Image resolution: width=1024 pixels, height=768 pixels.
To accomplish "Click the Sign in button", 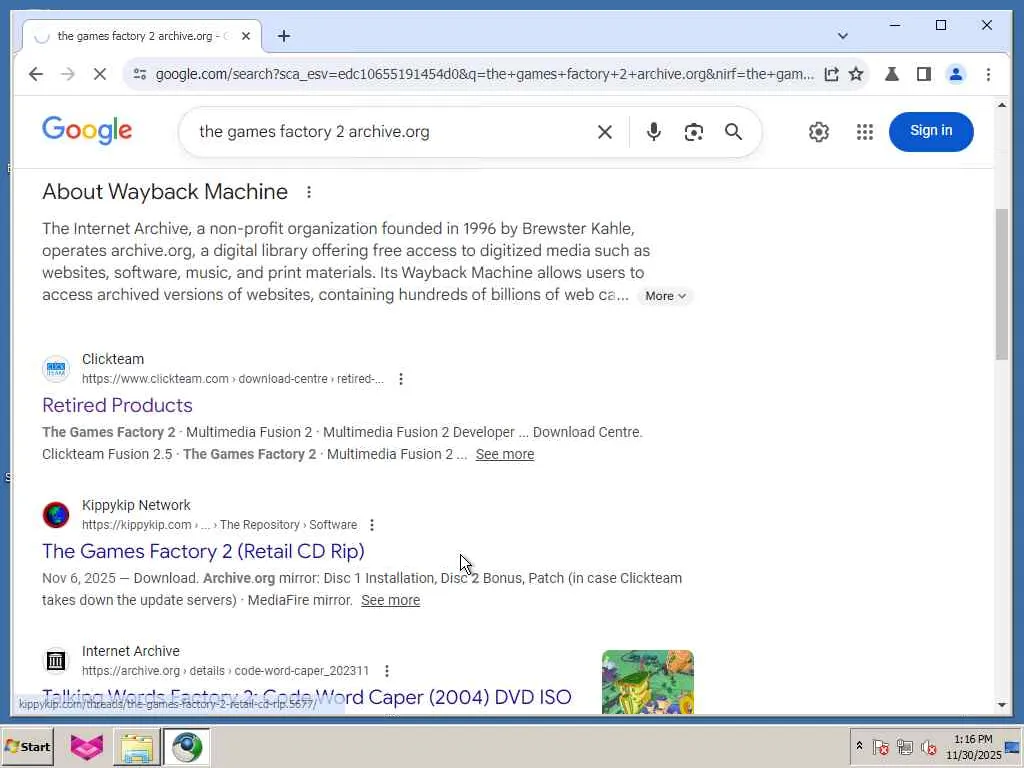I will 931,131.
